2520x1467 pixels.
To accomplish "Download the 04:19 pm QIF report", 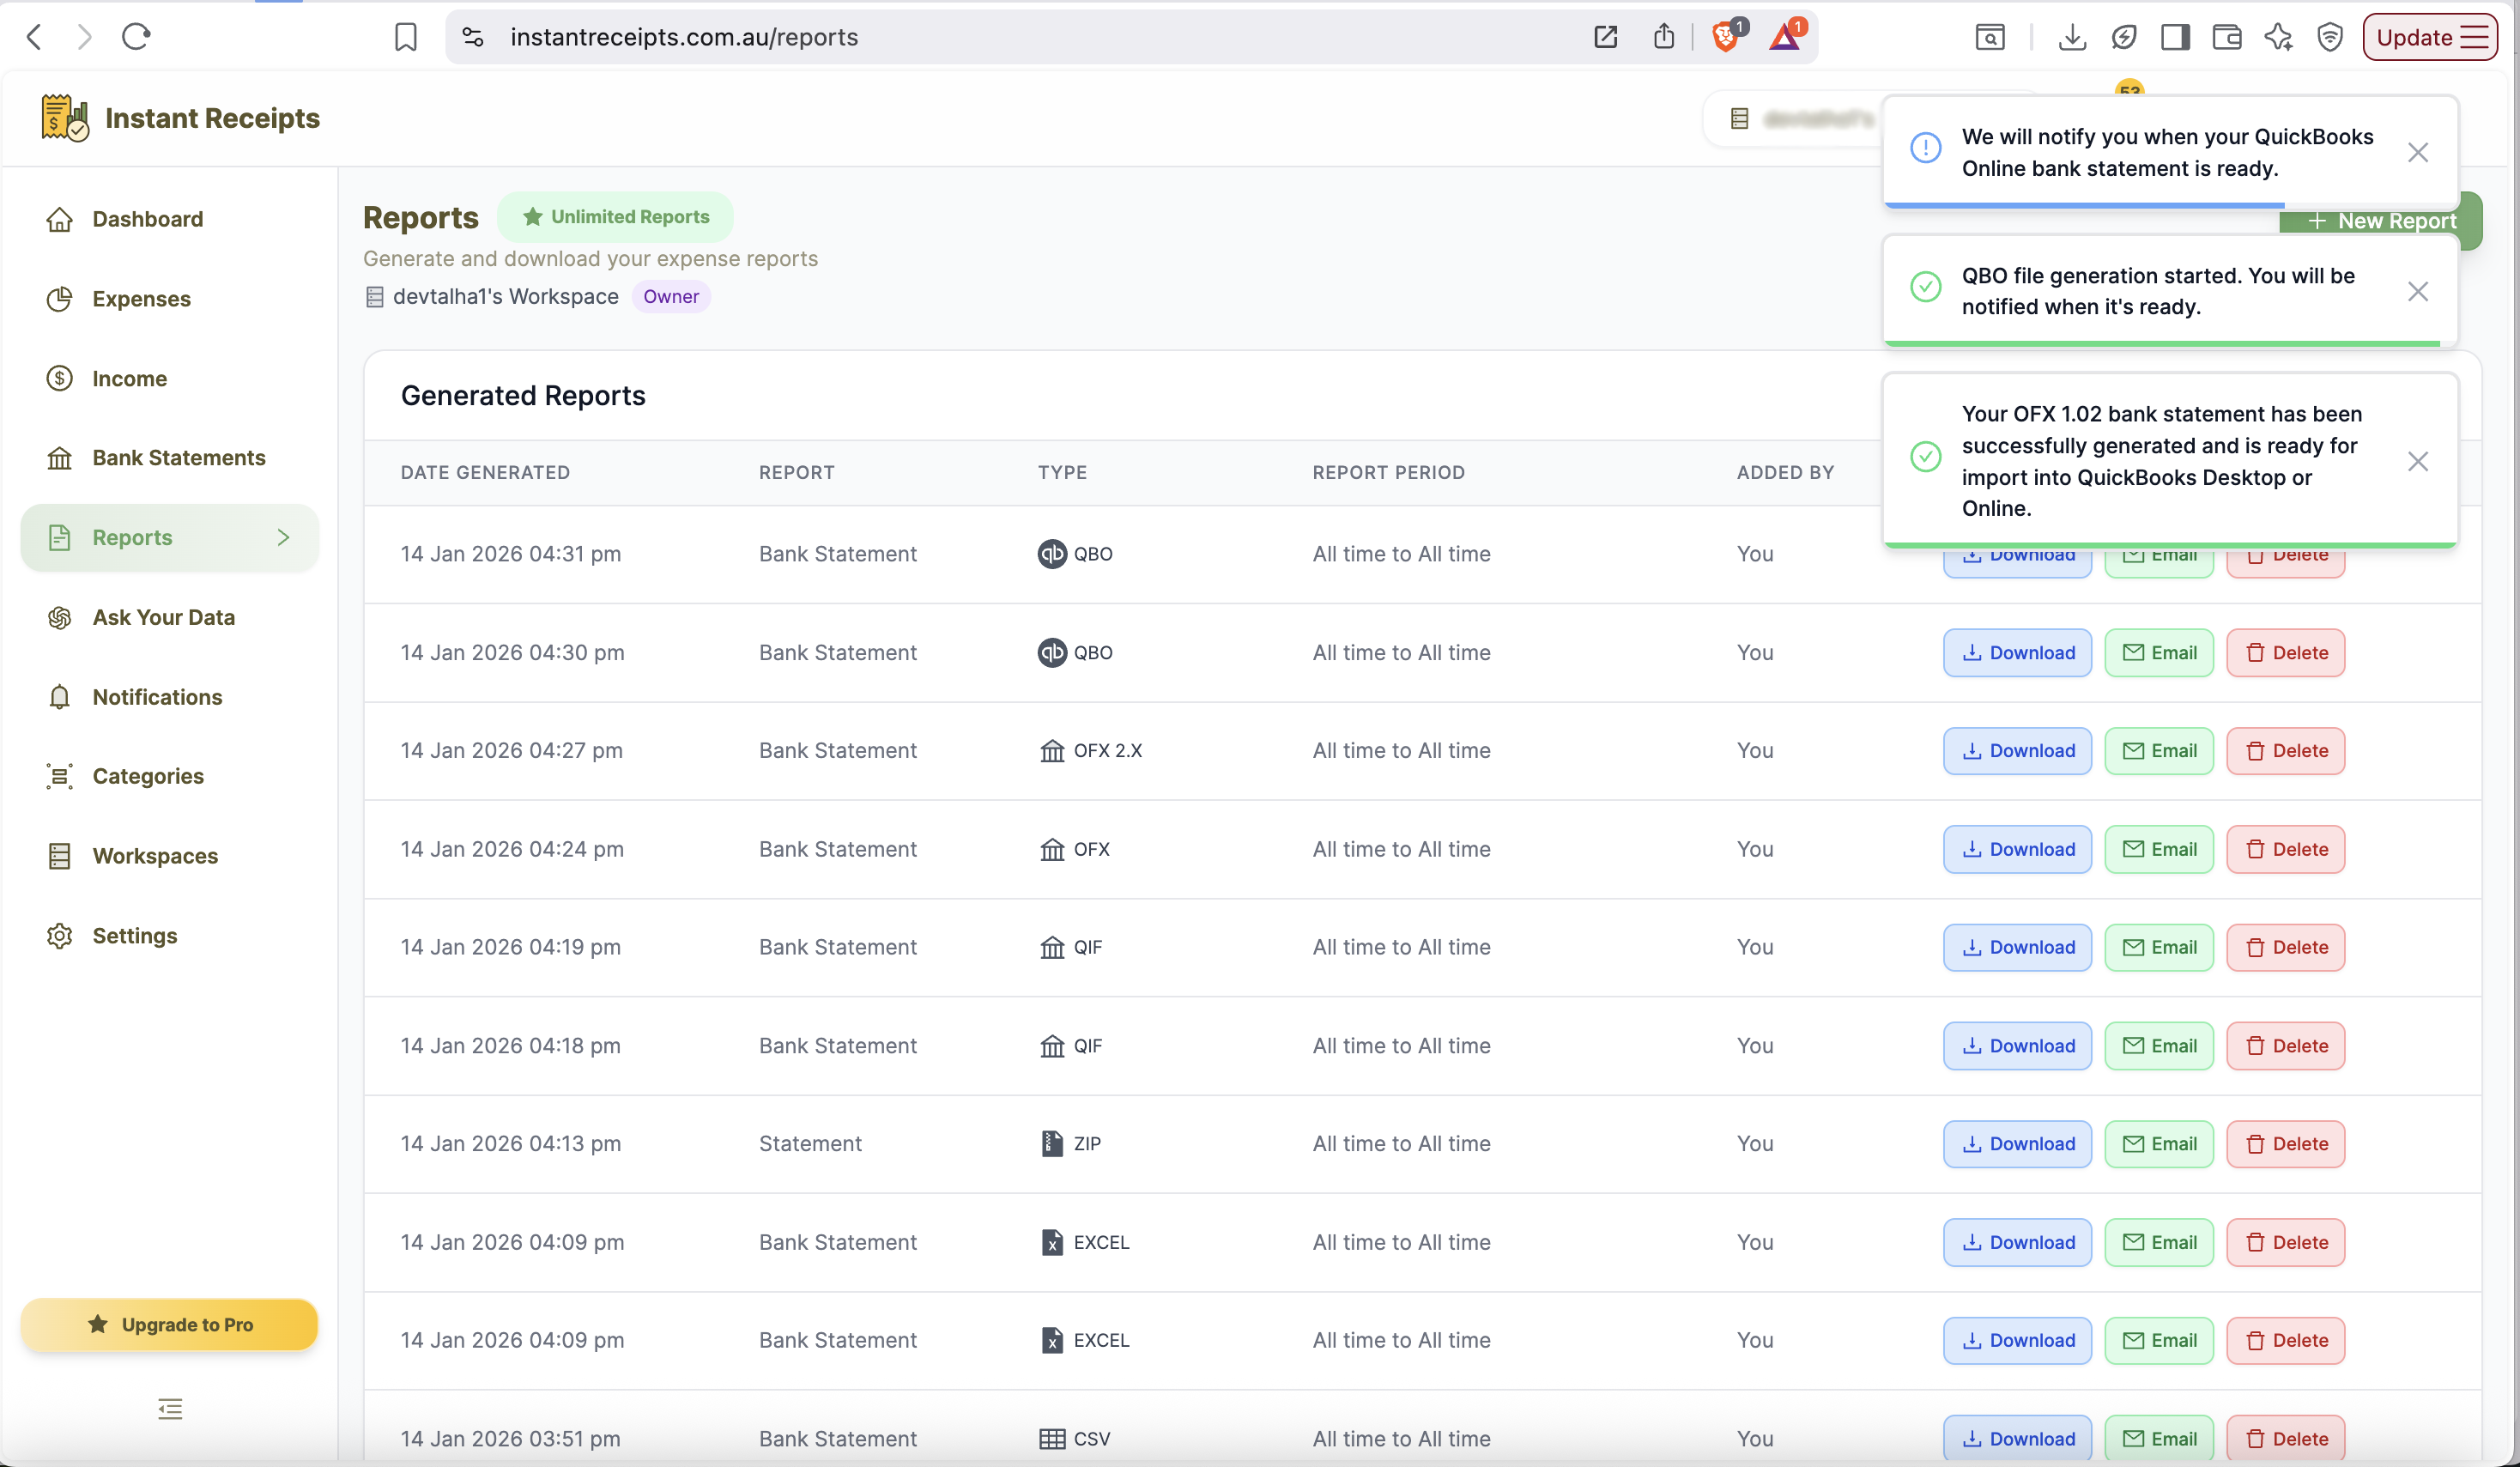I will 2018,948.
